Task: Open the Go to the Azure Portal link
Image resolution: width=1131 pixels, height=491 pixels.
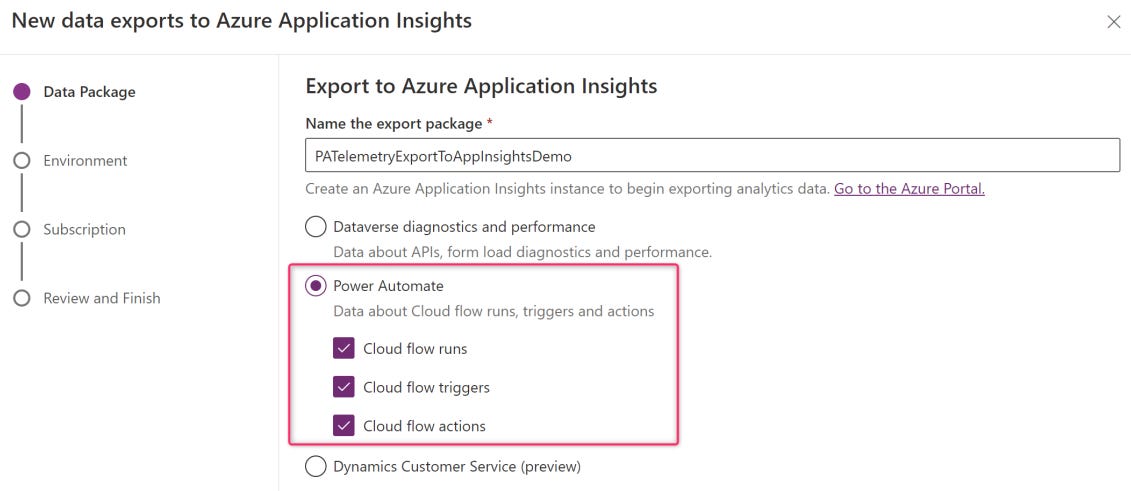Action: click(909, 189)
